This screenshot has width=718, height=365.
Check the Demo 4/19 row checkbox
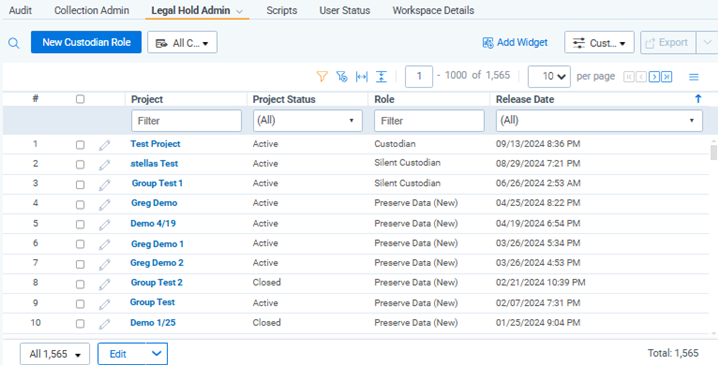[x=80, y=224]
